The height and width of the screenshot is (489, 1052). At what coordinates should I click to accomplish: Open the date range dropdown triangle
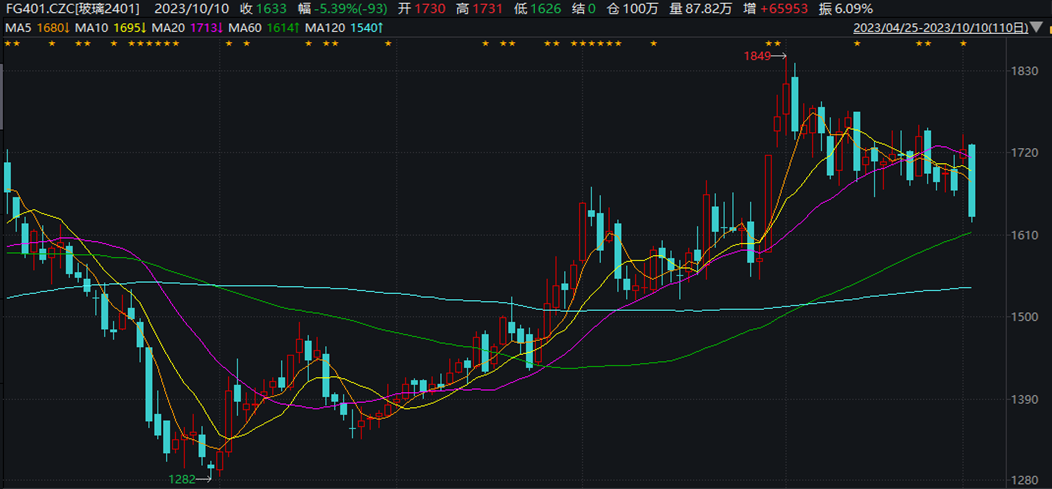pos(1037,28)
